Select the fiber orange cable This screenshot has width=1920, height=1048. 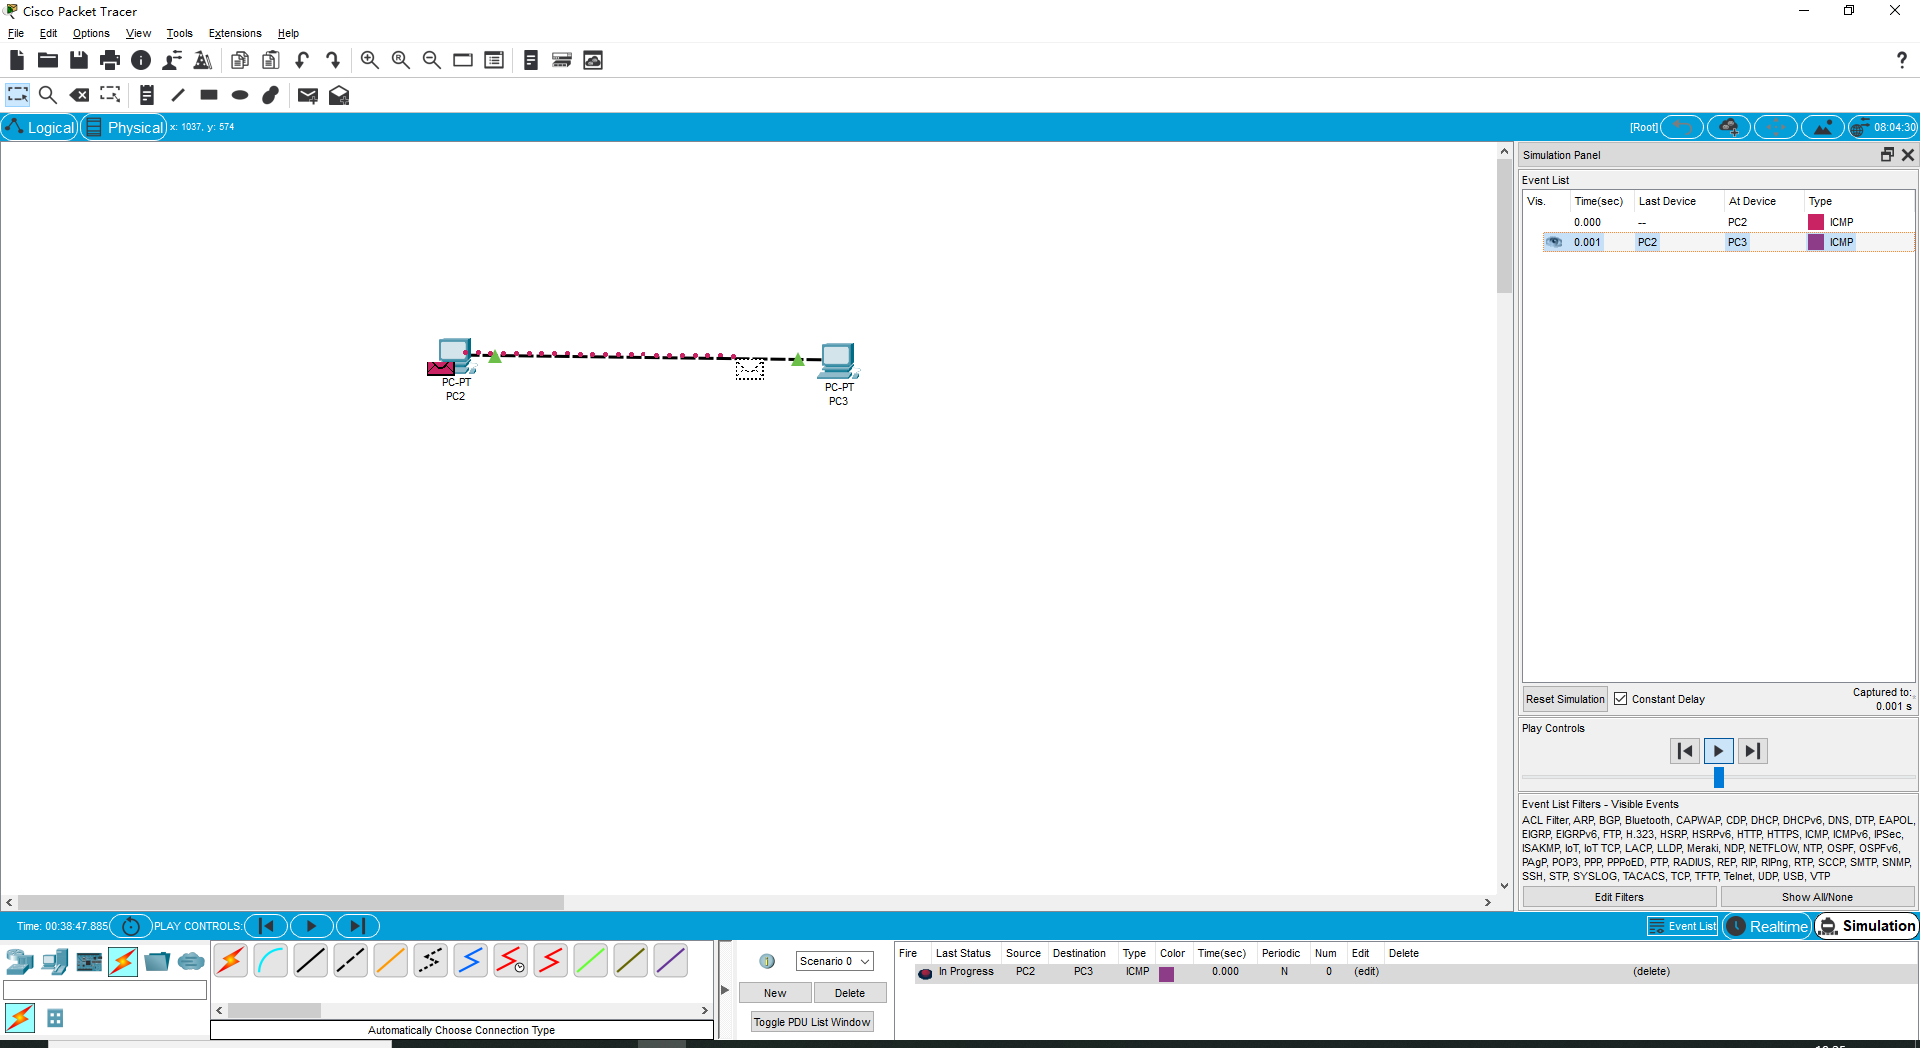(x=391, y=961)
